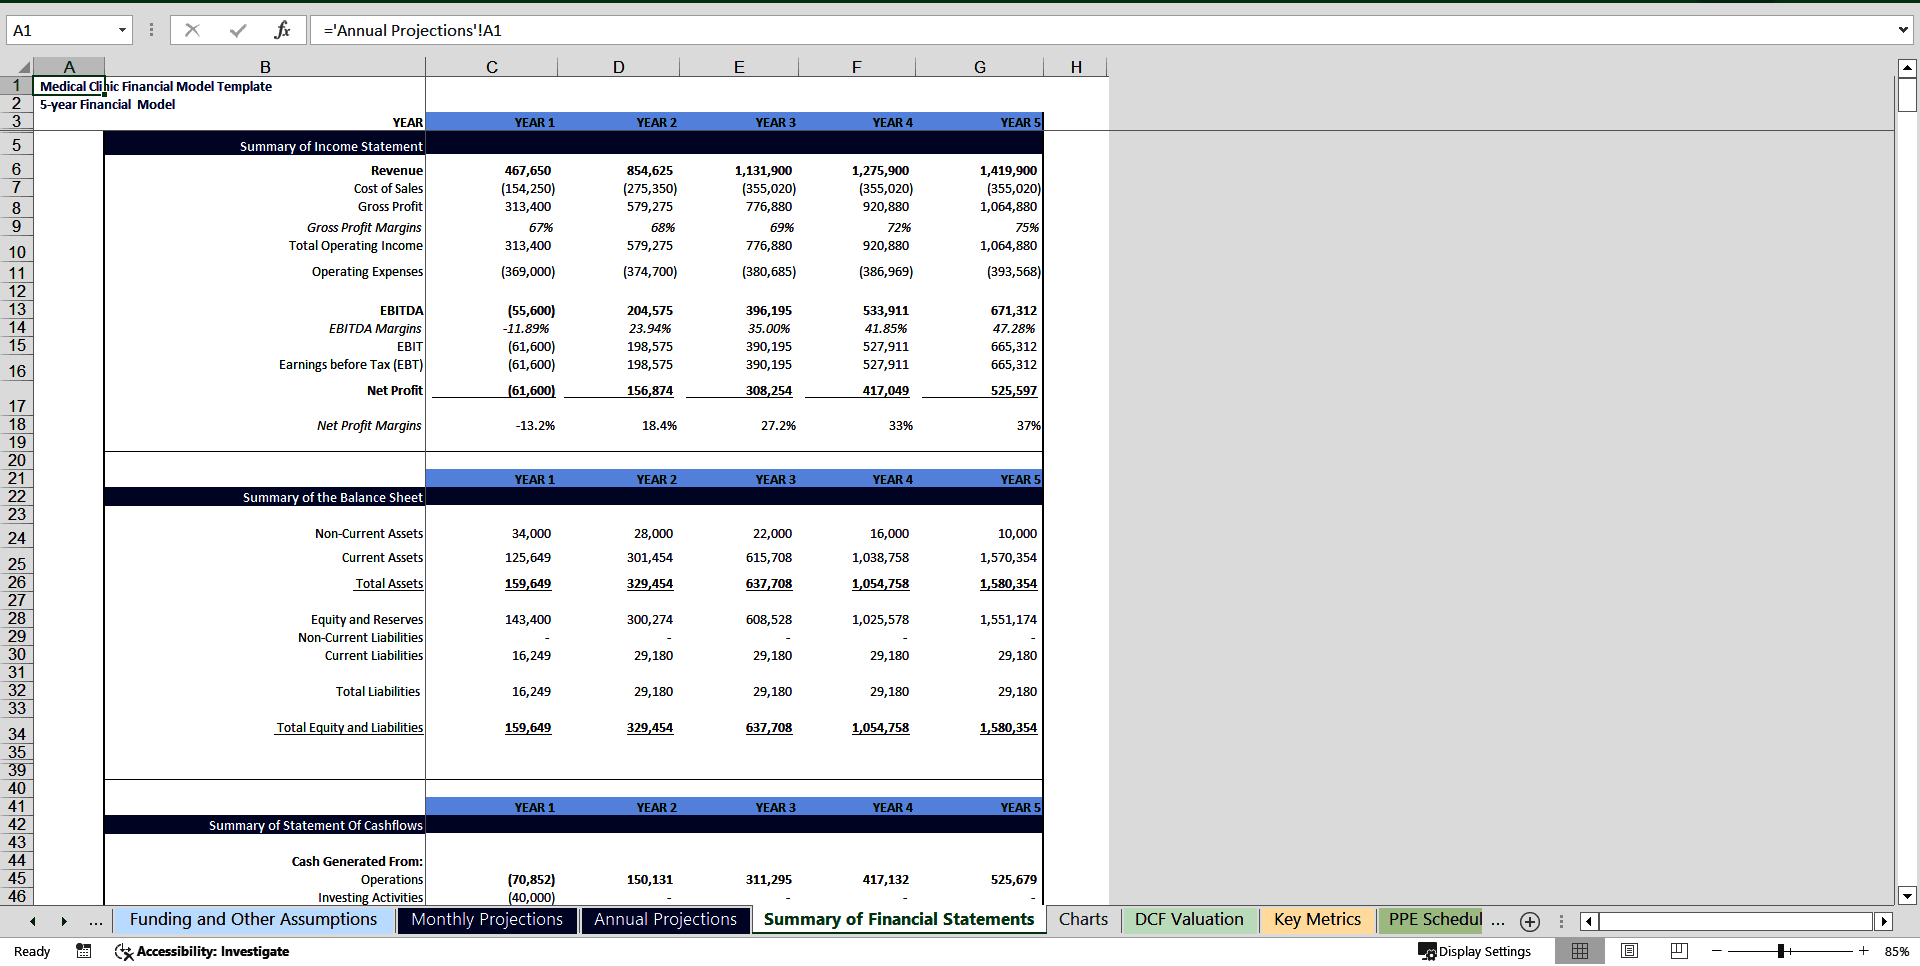Expand the formula bar with chevron
This screenshot has width=1920, height=966.
tap(1903, 30)
